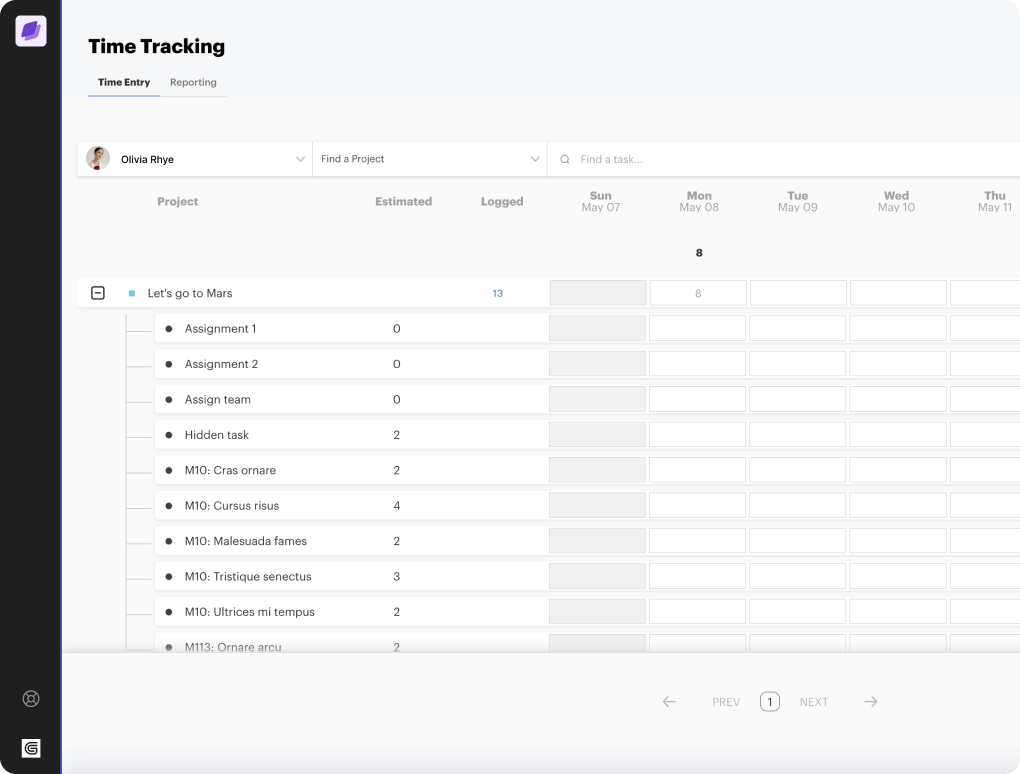Switch to the Reporting tab
The image size is (1020, 774).
(x=193, y=82)
